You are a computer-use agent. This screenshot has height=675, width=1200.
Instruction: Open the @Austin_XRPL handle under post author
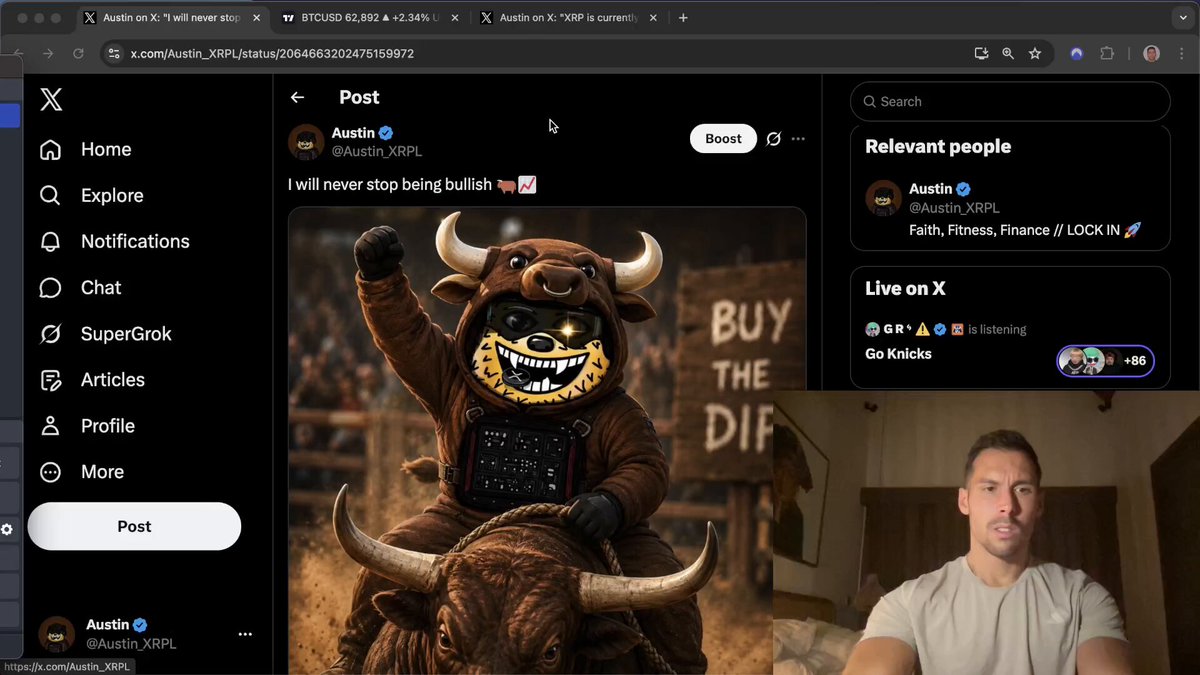point(377,151)
